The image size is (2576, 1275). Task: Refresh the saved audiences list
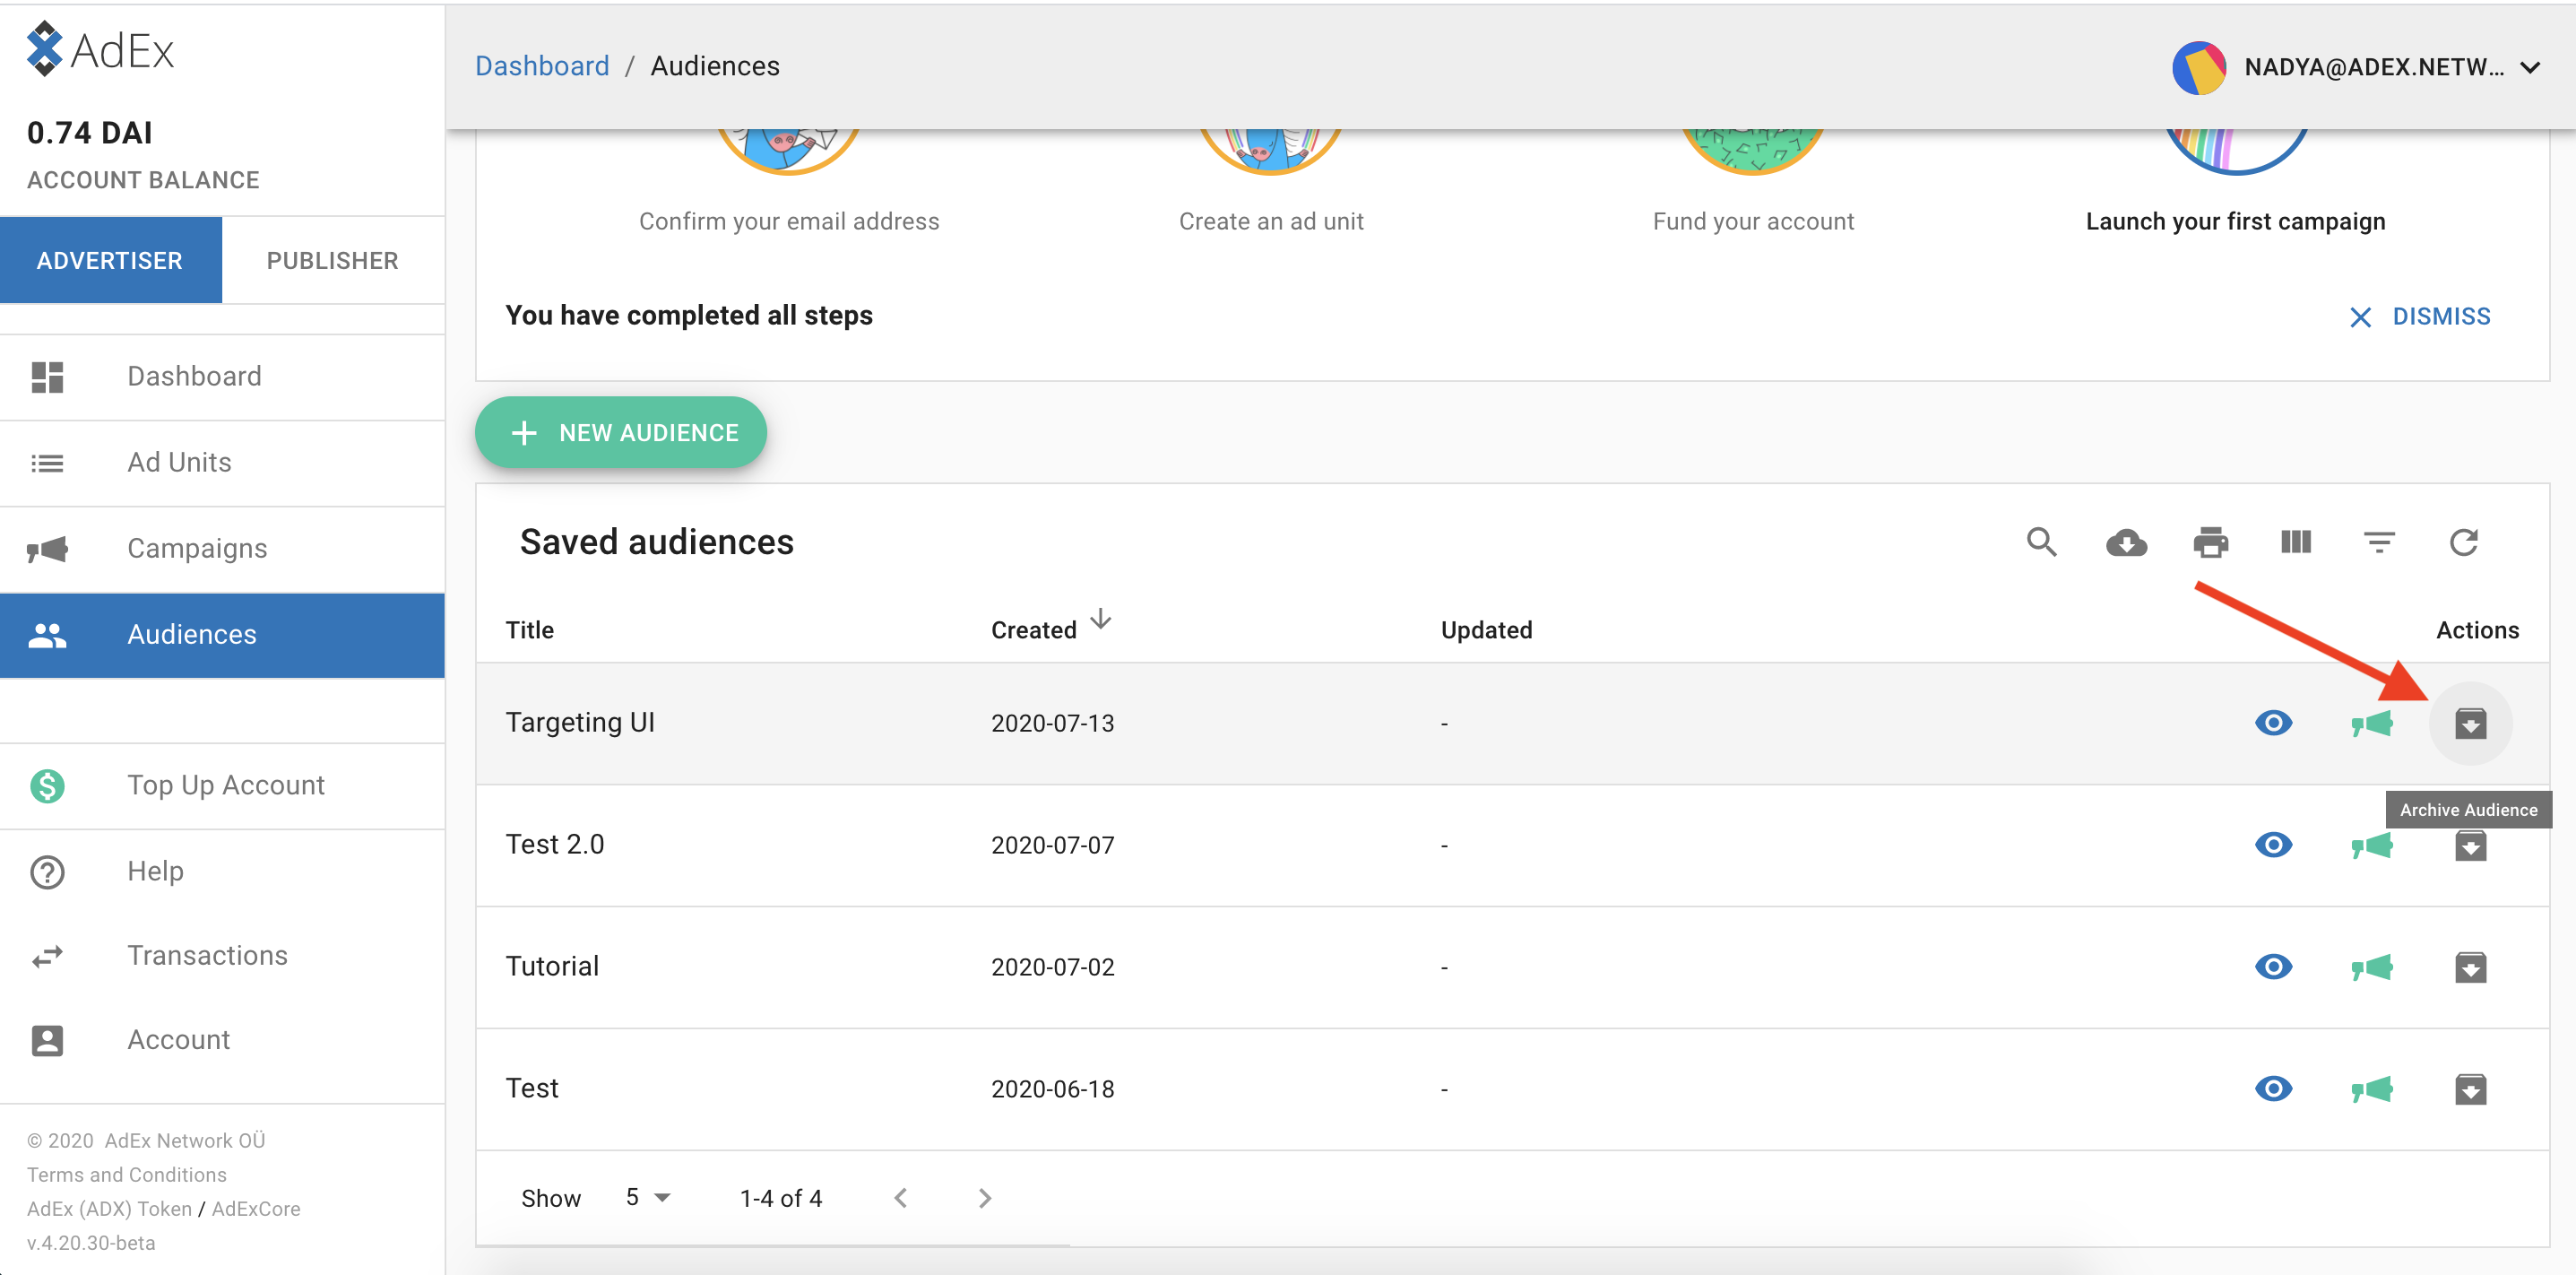click(x=2463, y=542)
